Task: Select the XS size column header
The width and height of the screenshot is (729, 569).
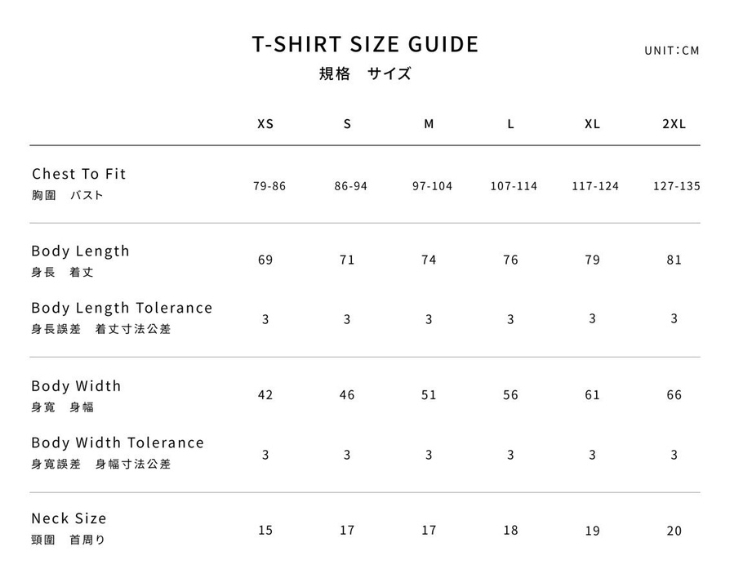Action: click(265, 124)
